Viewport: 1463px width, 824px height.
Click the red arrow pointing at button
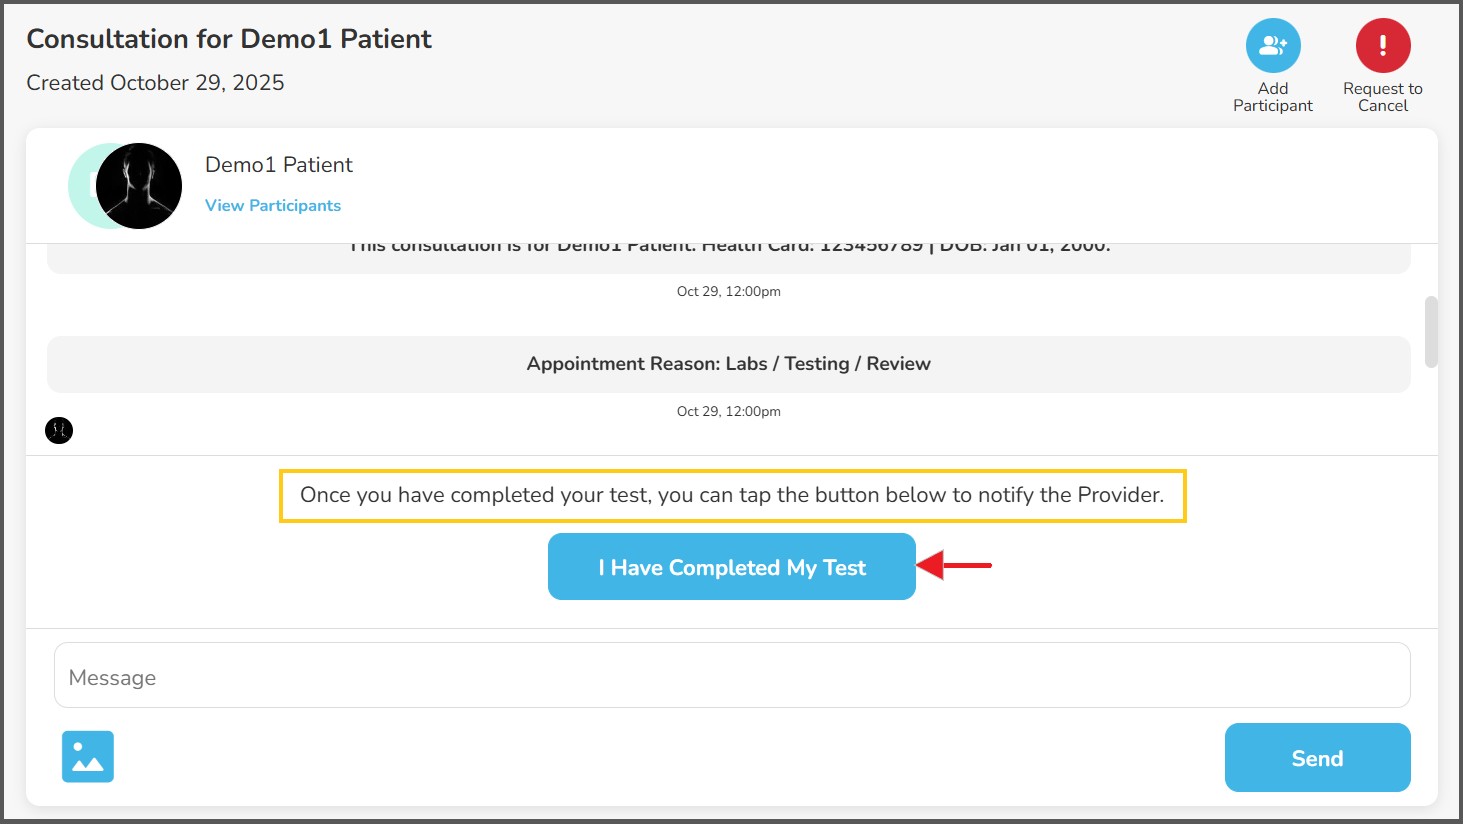tap(954, 565)
